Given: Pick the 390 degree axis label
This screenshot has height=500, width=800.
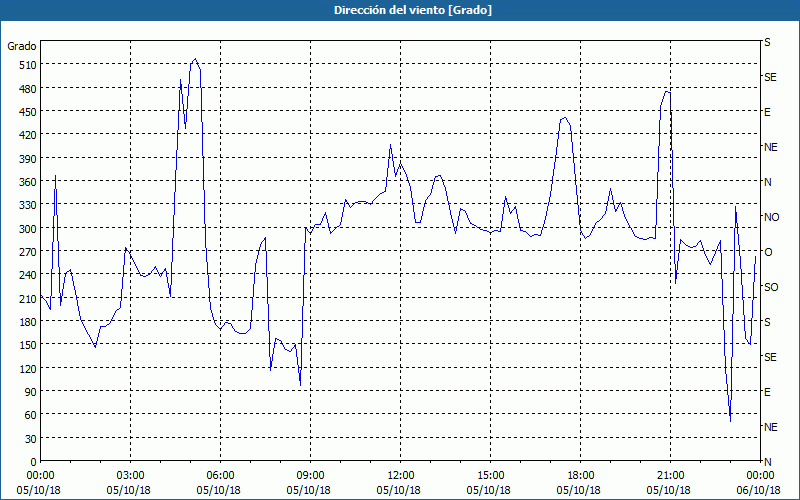Looking at the screenshot, I should (29, 159).
